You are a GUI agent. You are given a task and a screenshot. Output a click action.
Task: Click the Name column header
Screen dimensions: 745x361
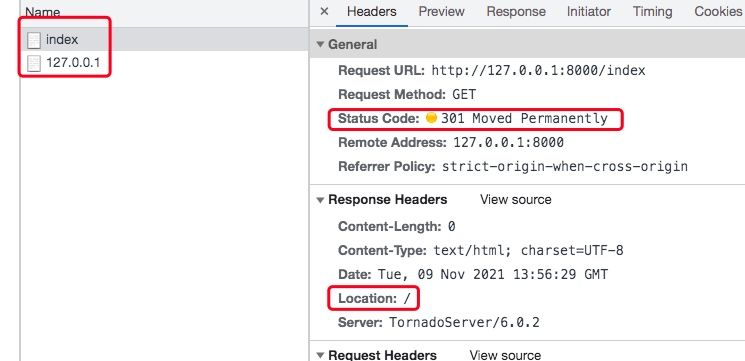[43, 12]
